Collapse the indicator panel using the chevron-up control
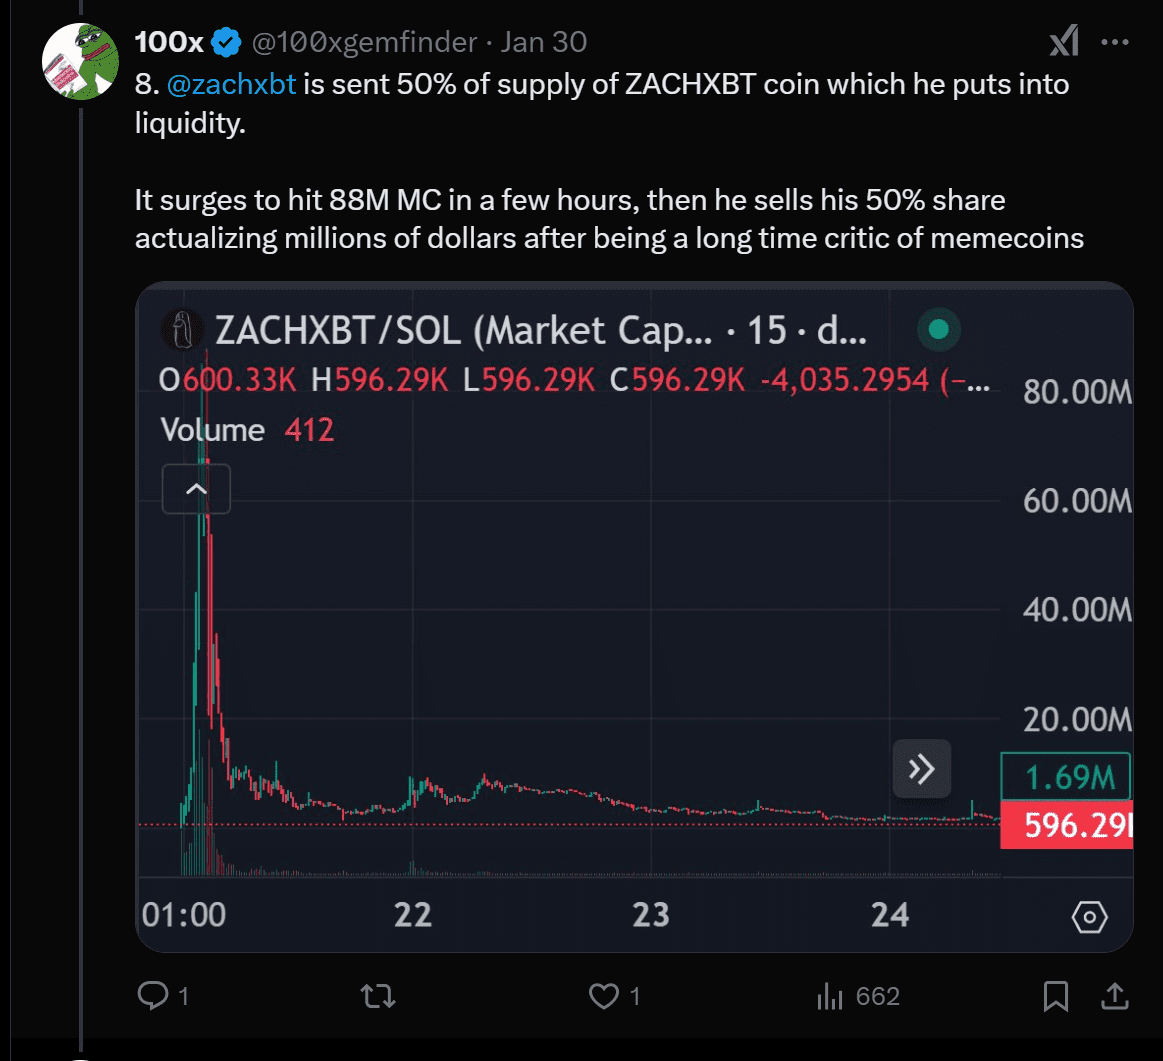This screenshot has height=1061, width=1163. [196, 489]
